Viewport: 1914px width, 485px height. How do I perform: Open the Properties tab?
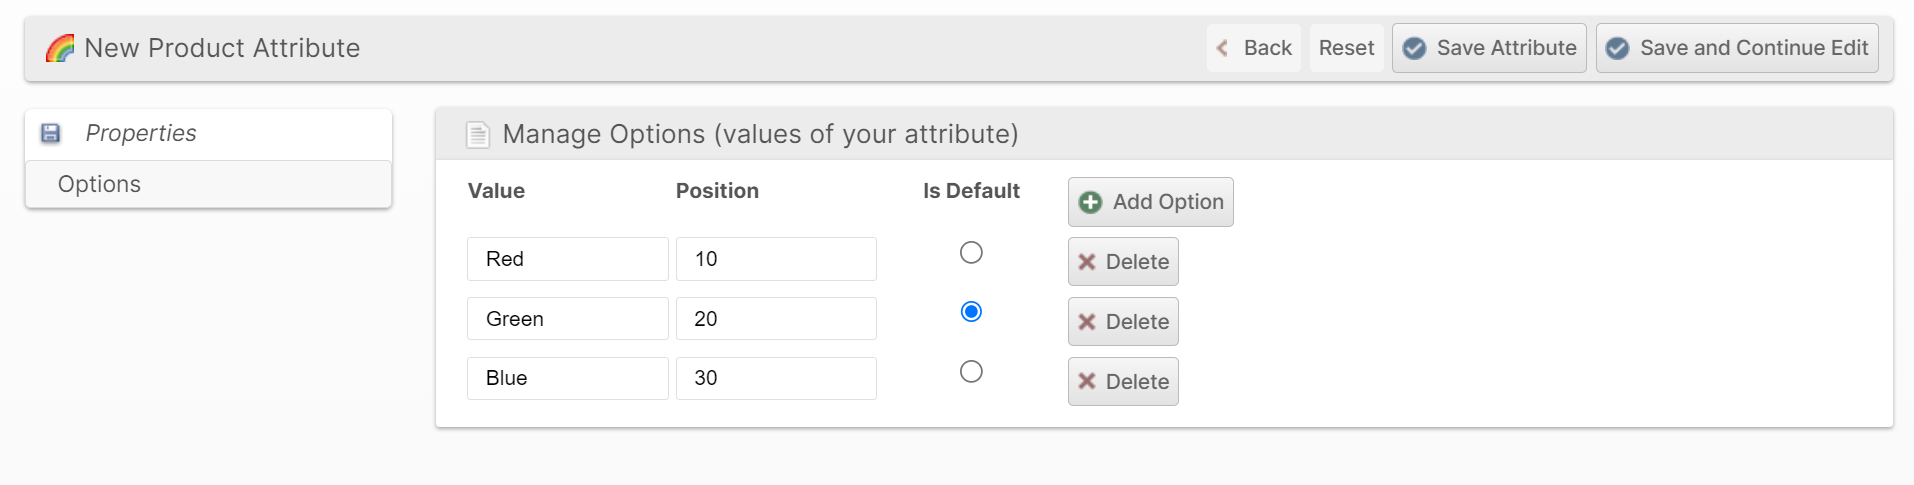[141, 133]
